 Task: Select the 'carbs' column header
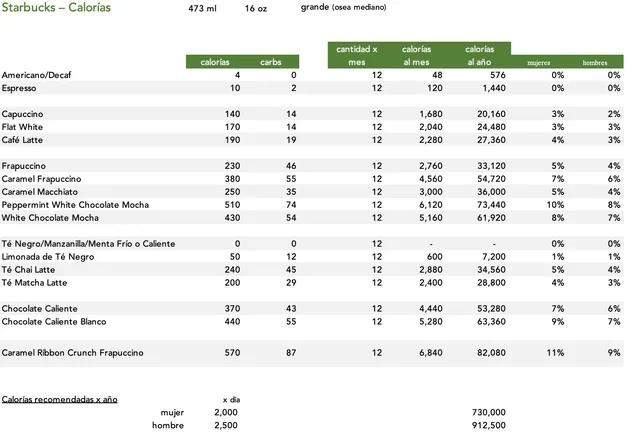(271, 62)
